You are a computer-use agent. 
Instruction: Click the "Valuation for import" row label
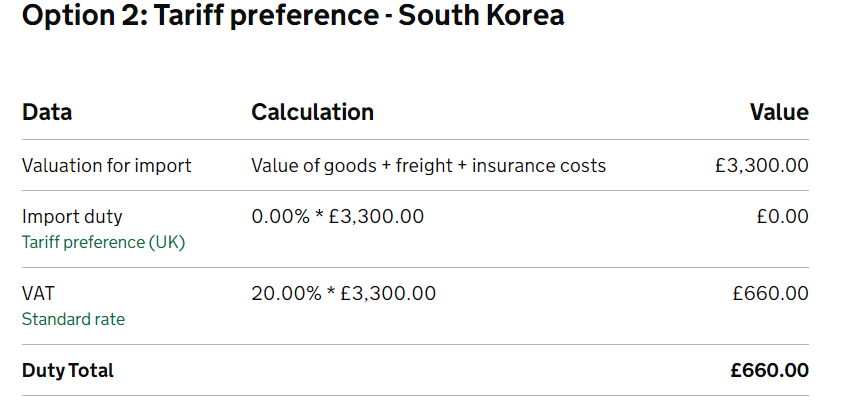pos(106,165)
